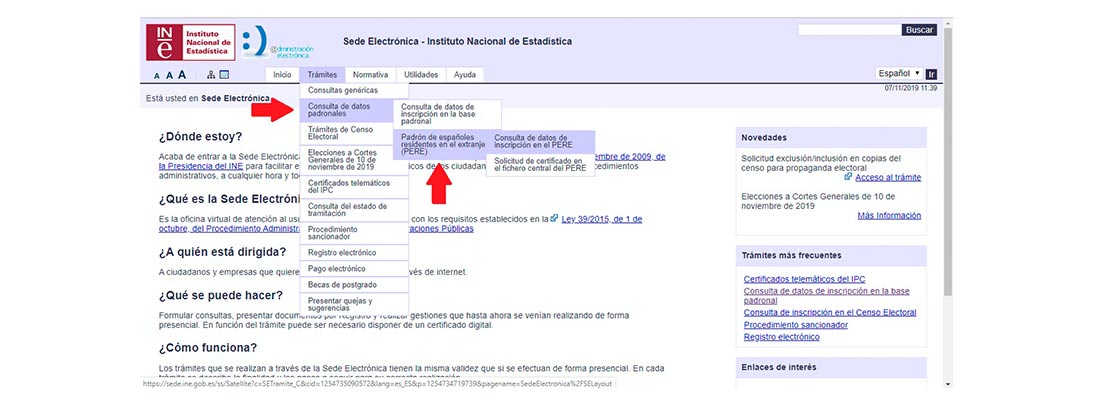Screen dimensions: 1104x408
Task: Open the Ley 39/2015 de 1 de octubre link
Action: (601, 219)
